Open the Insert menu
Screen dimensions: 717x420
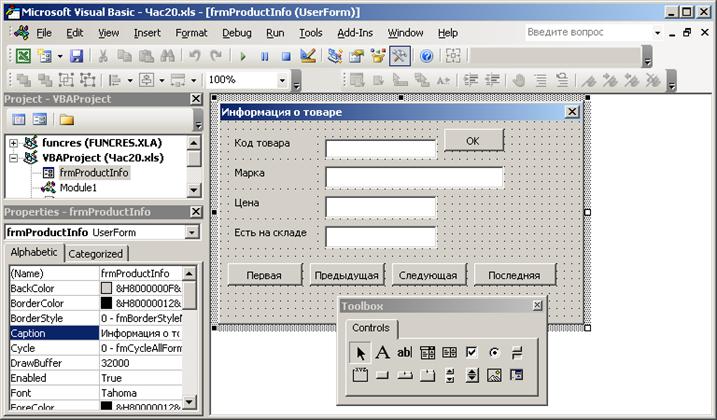[x=147, y=33]
